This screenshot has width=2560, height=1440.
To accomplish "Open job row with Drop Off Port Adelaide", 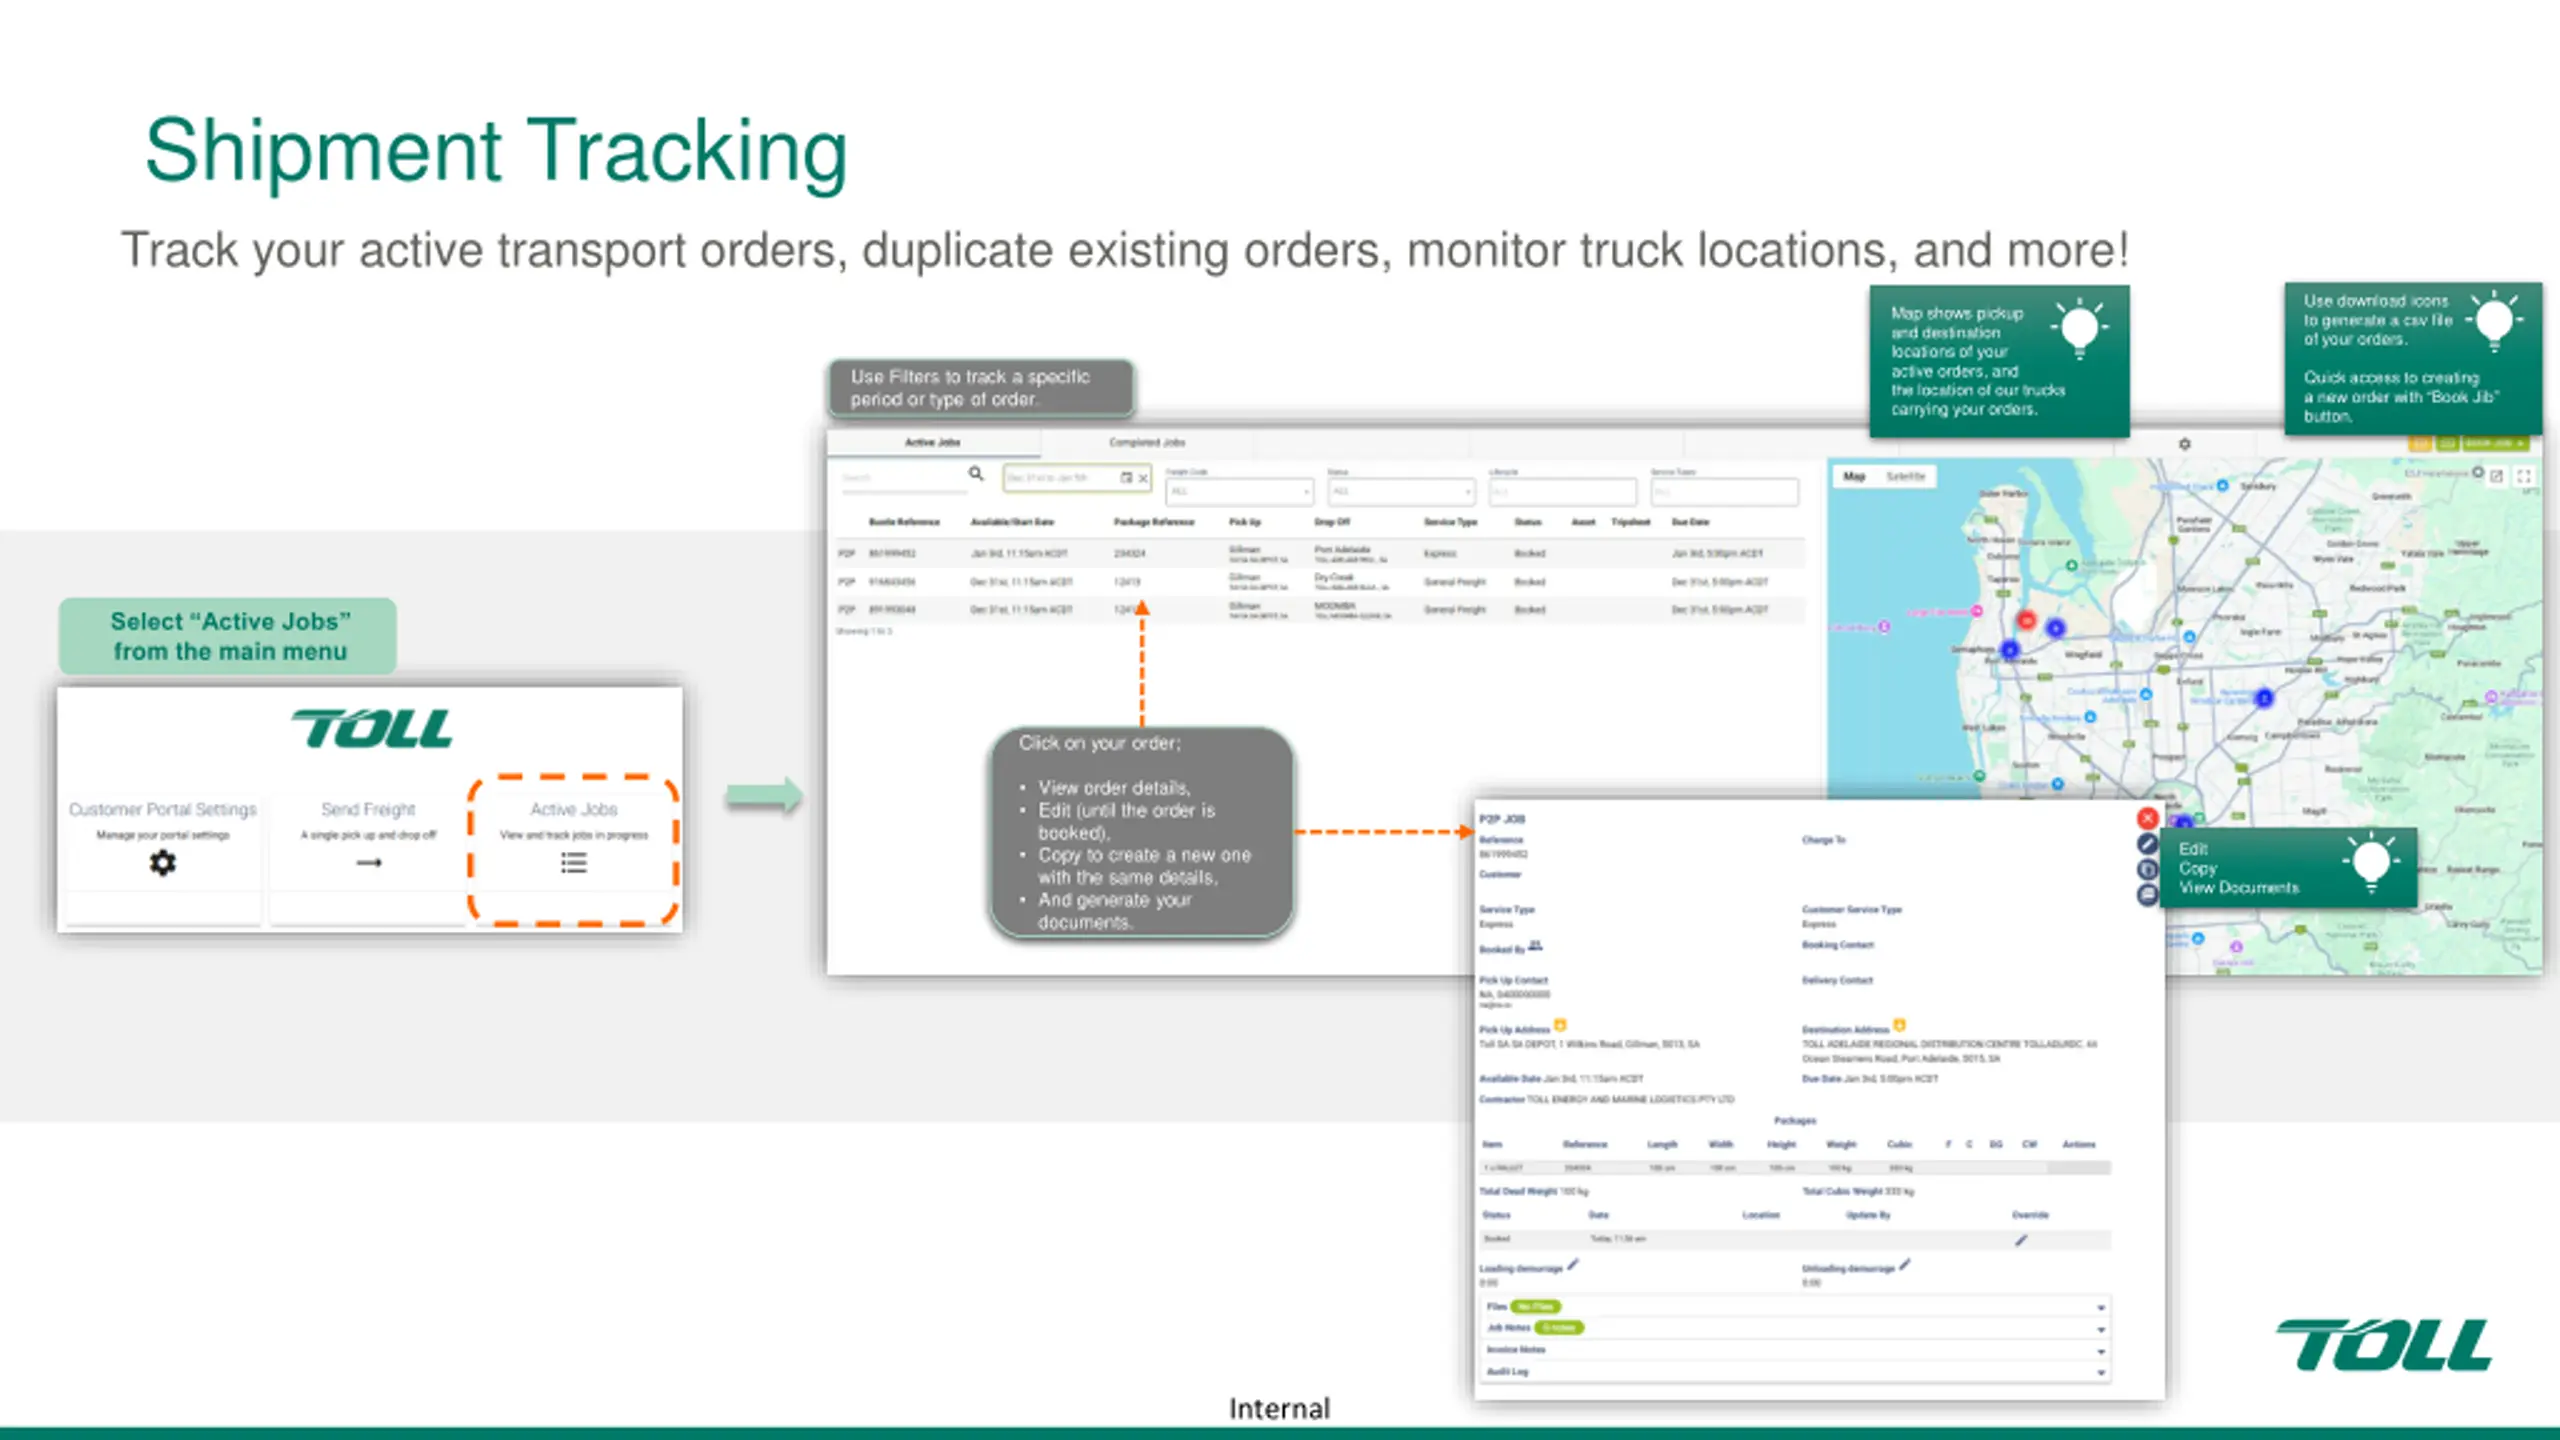I will (x=1320, y=553).
